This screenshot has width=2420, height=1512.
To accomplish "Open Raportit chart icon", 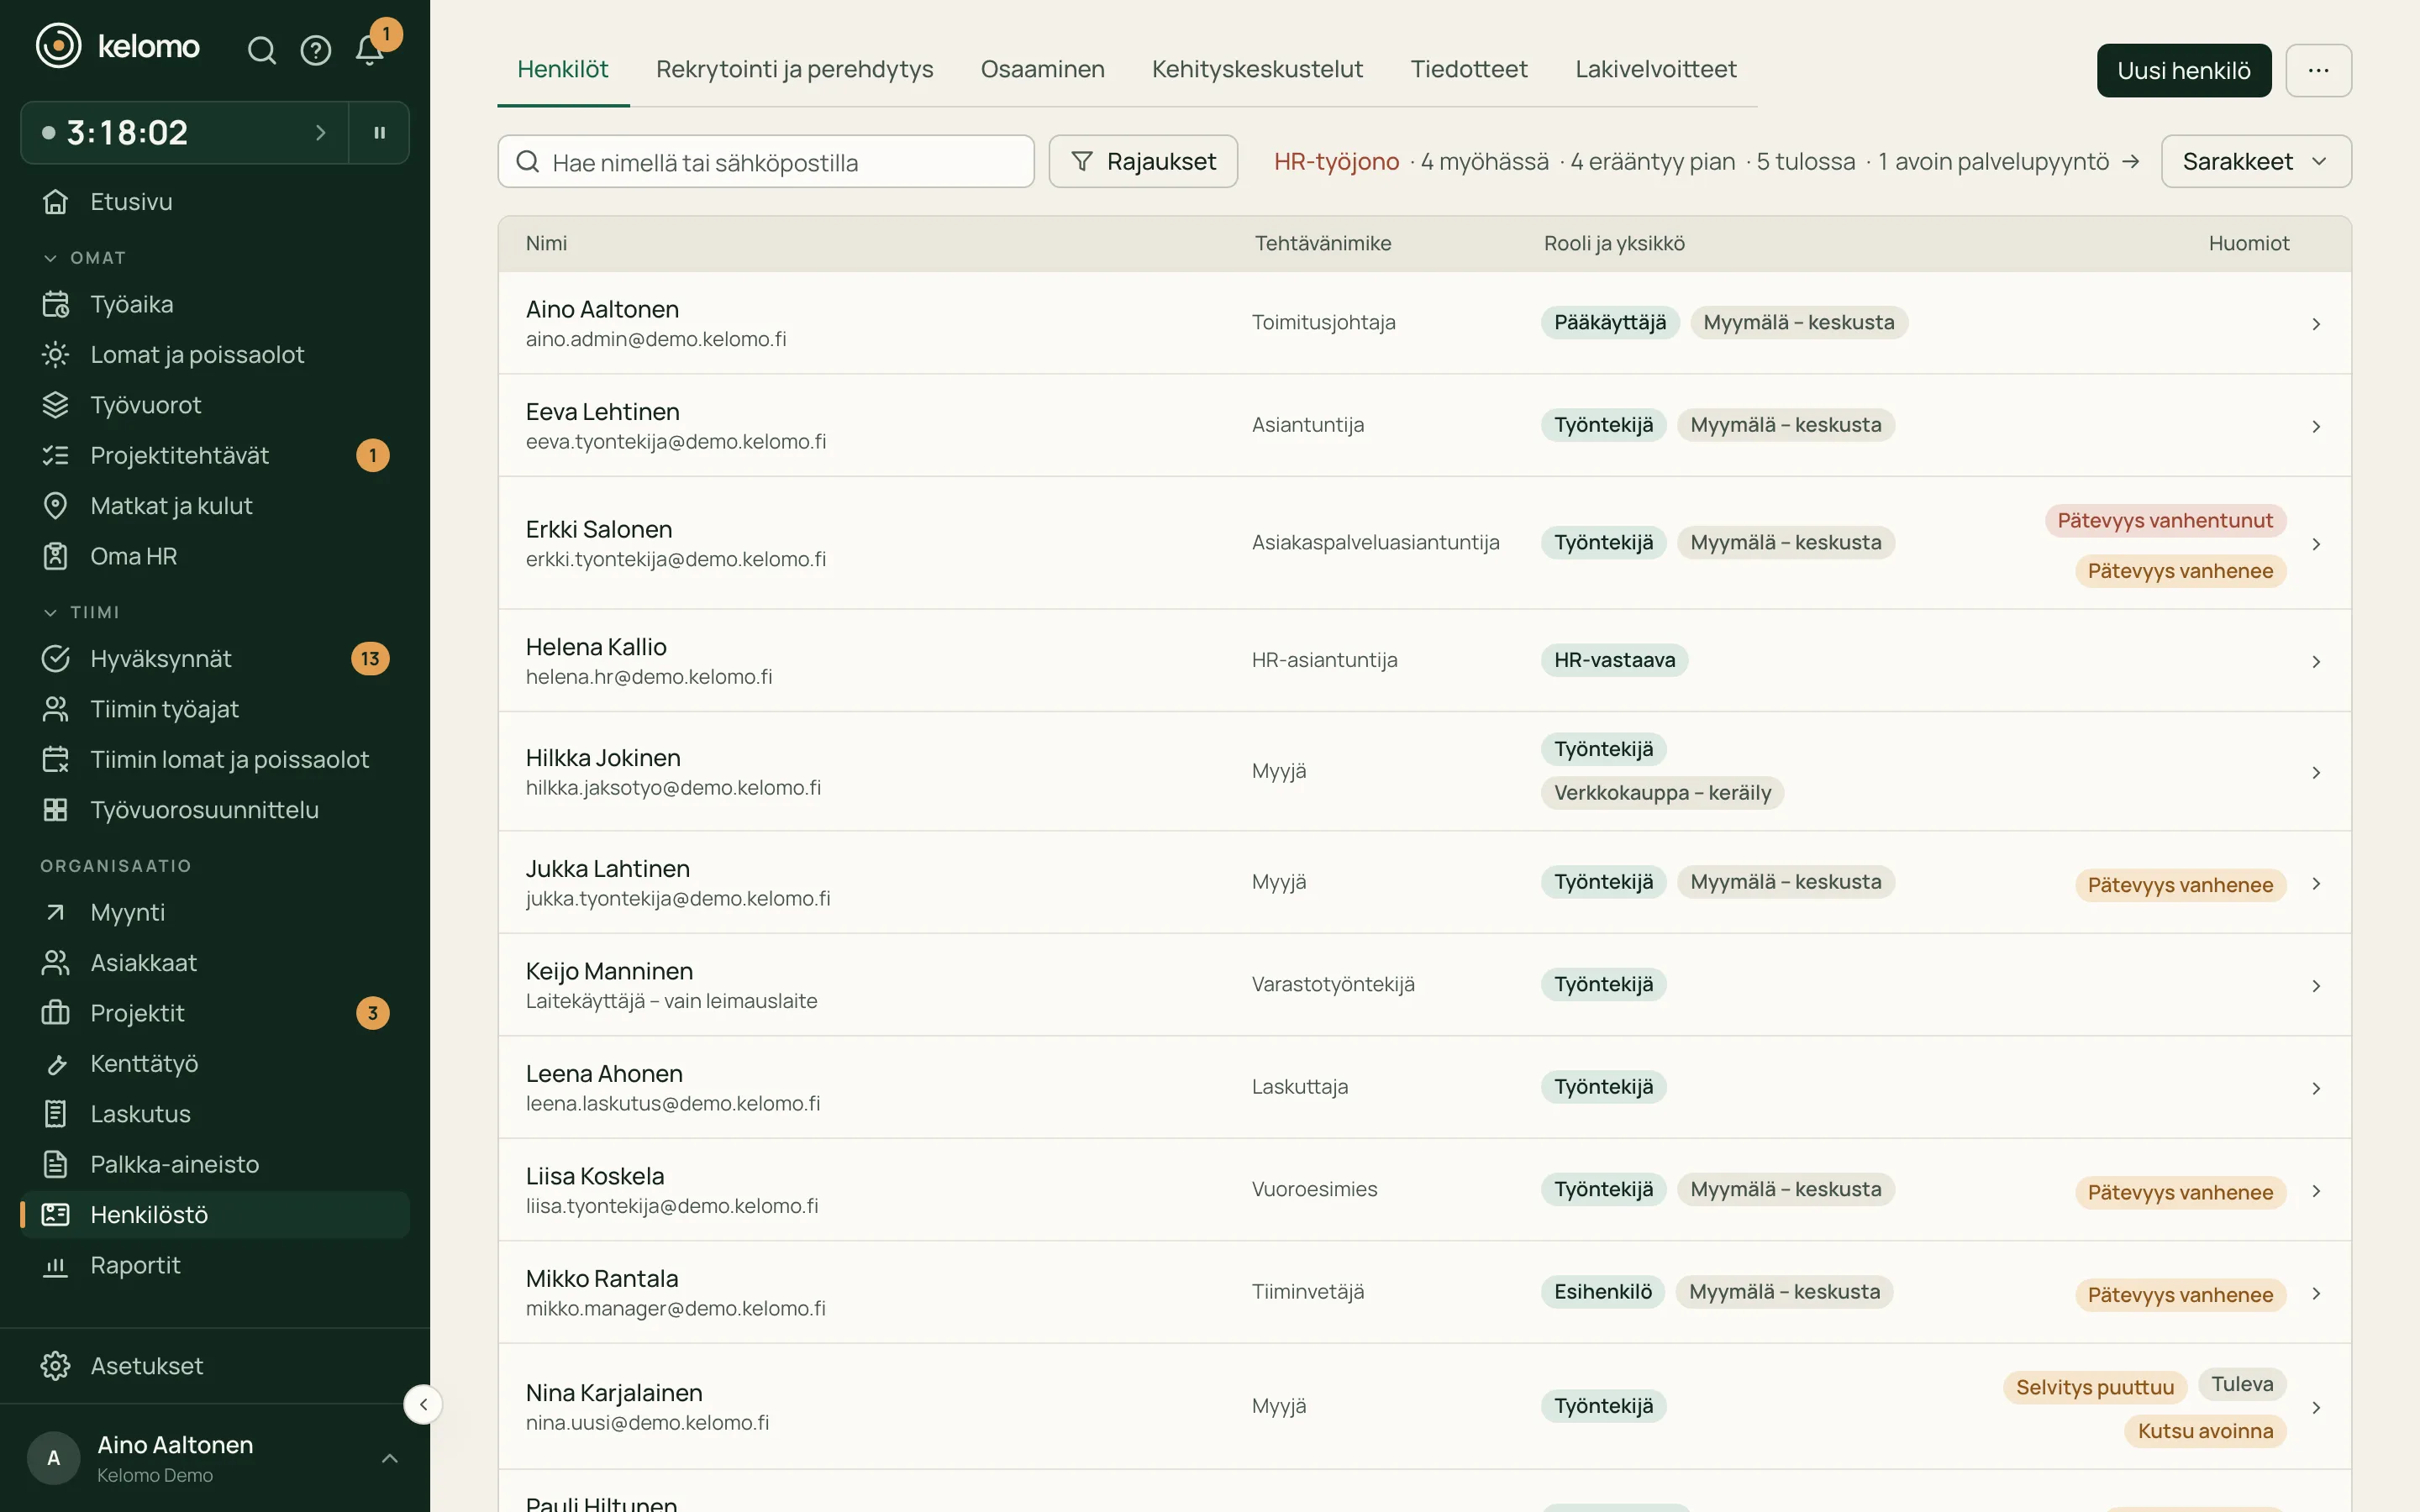I will coord(55,1265).
